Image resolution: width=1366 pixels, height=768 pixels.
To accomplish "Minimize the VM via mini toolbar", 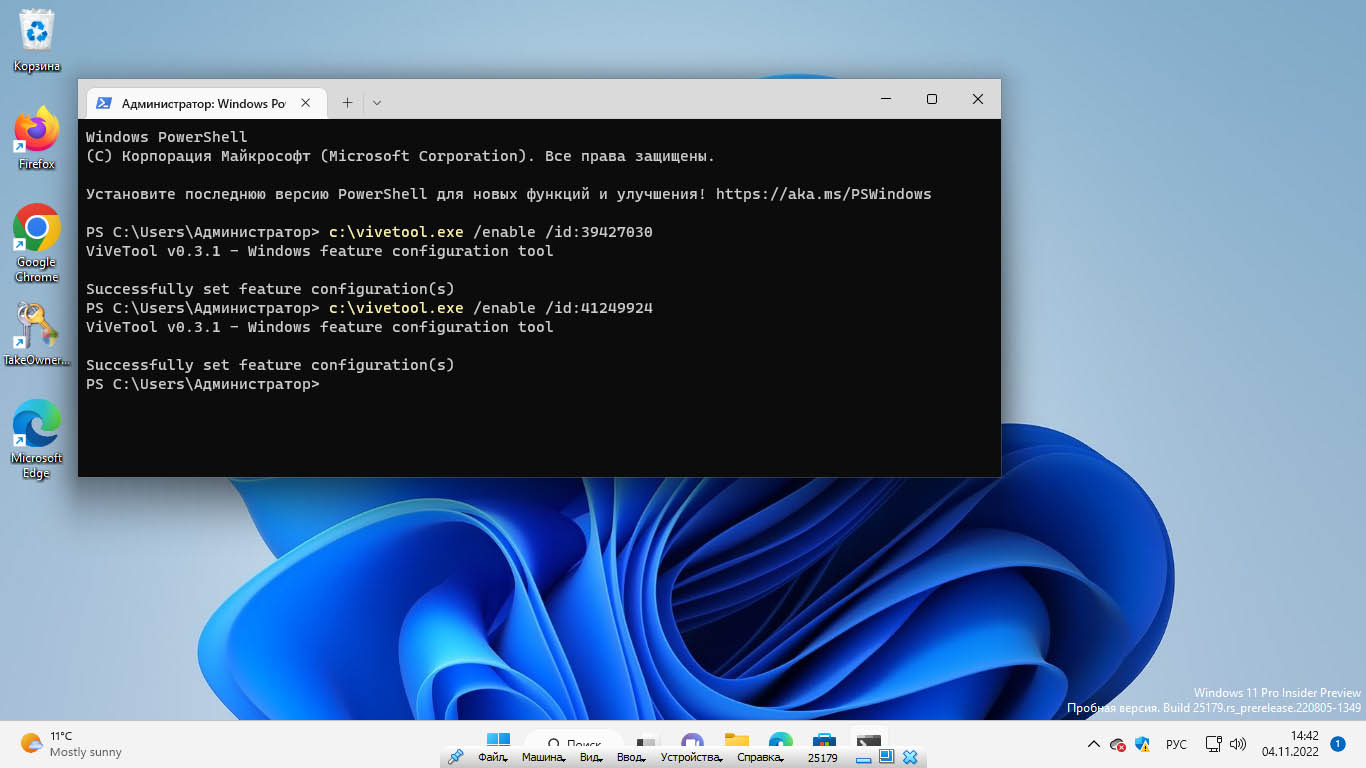I will (864, 758).
